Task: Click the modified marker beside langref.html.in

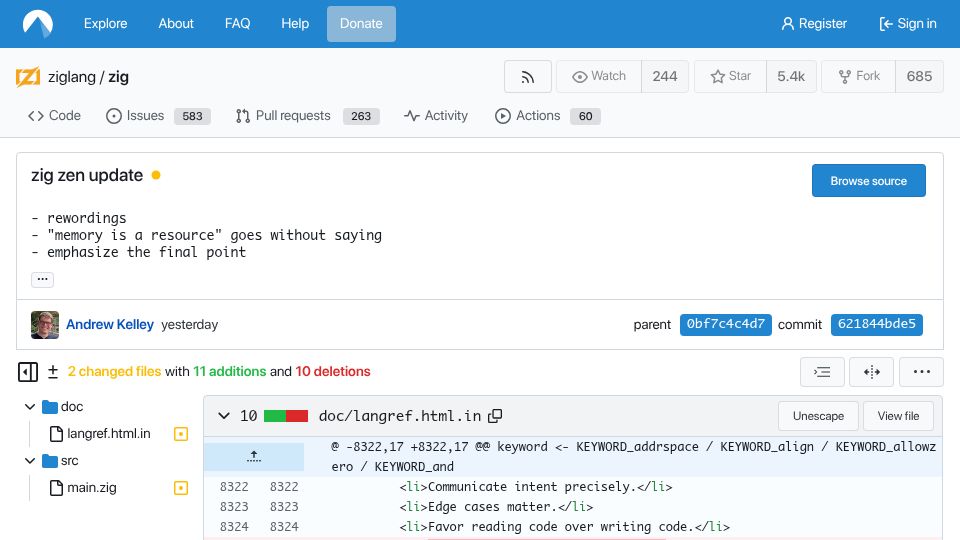Action: (x=181, y=434)
